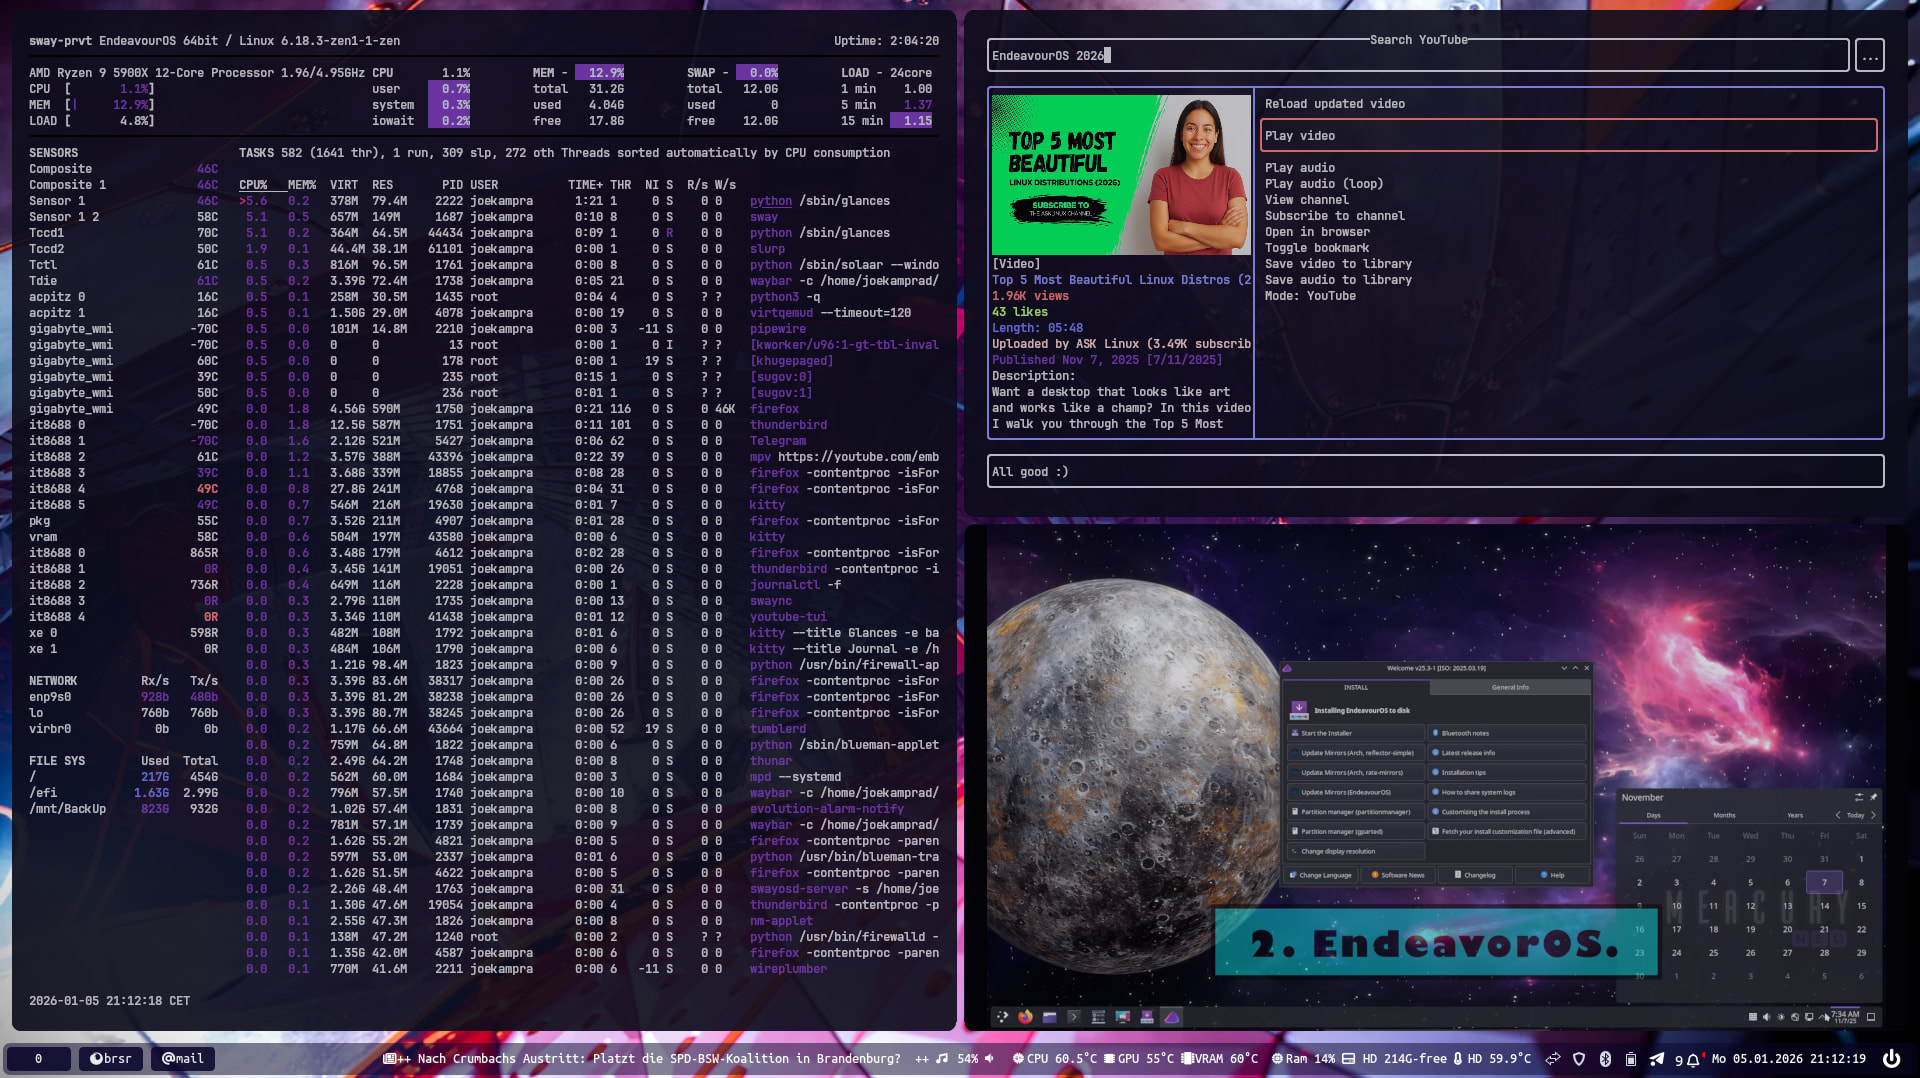1920x1078 pixels.
Task: Click the FILE SYS section heading in Glances
Action: 57,761
